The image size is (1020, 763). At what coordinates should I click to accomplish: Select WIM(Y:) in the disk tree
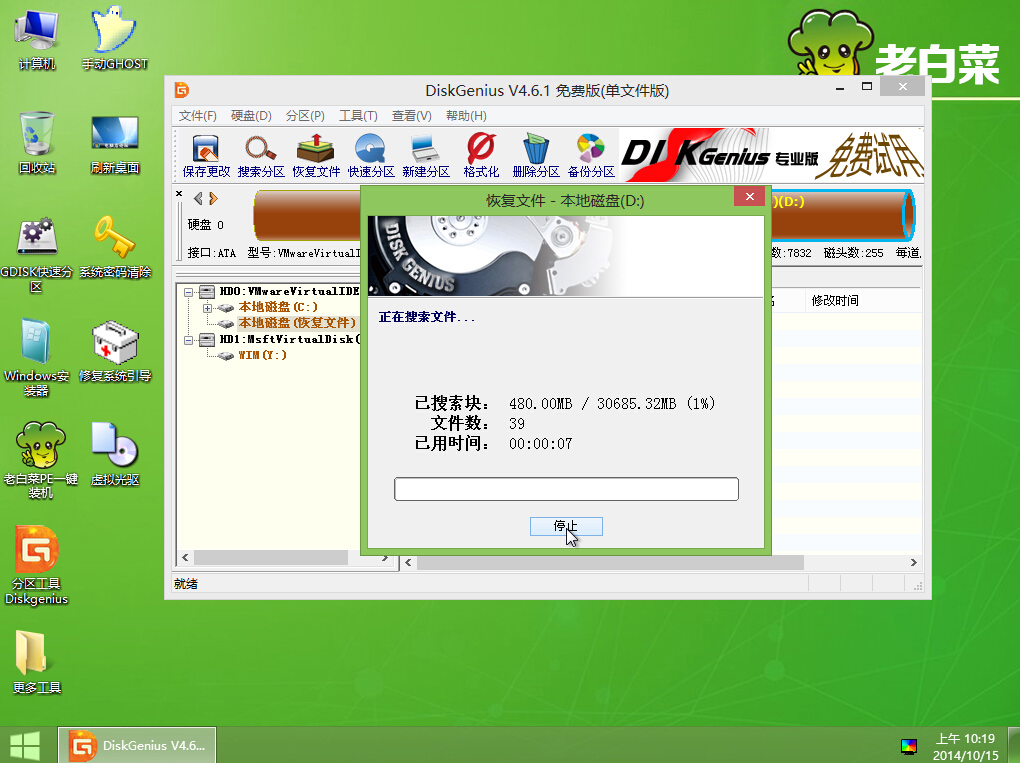tap(262, 355)
